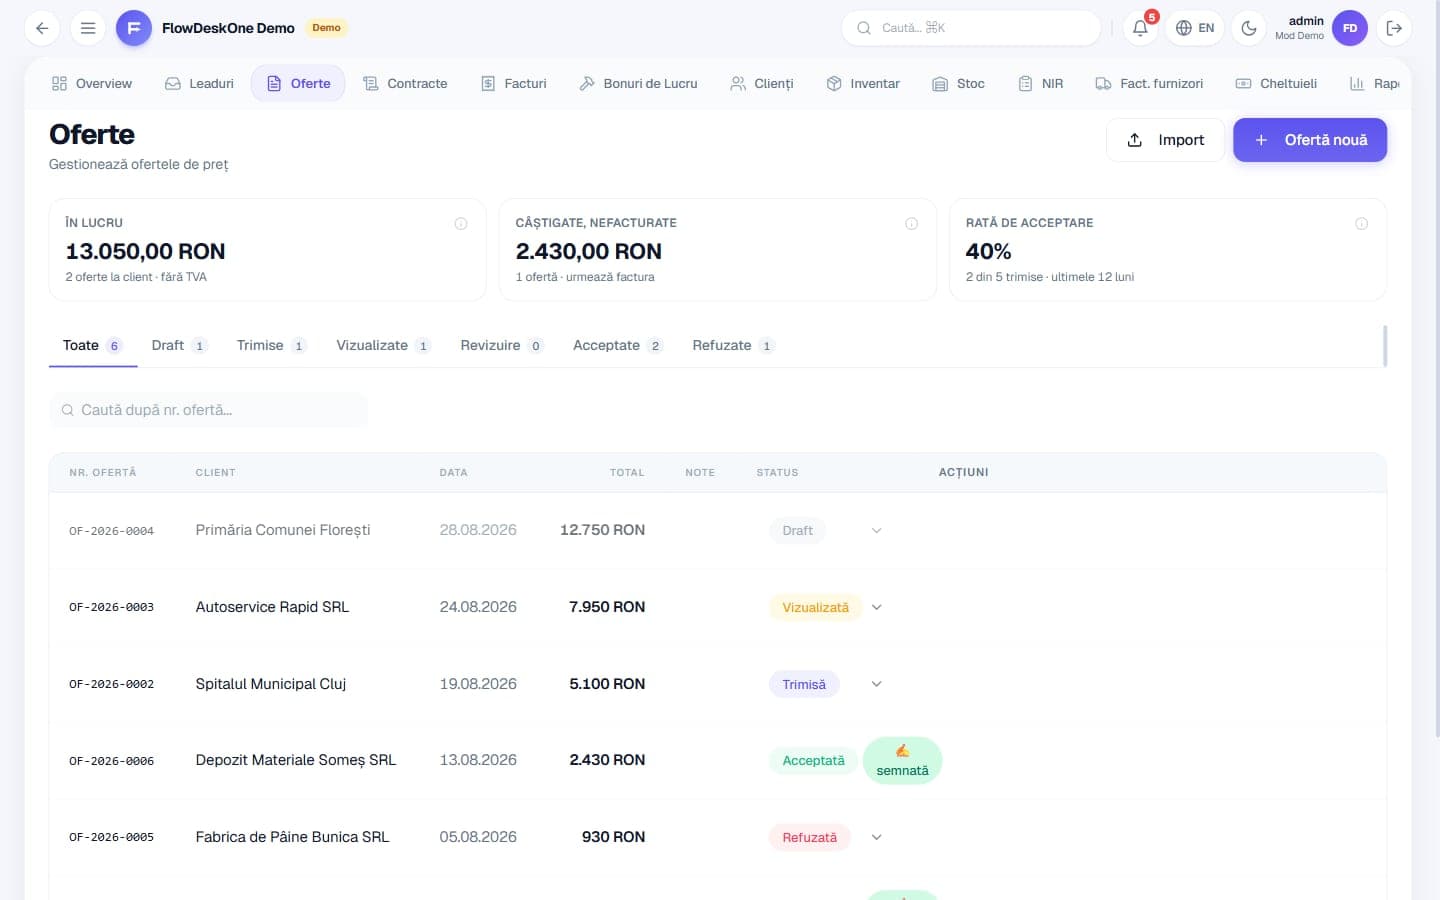Log out using the exit icon
Screen dimensions: 1440x900
[x=1394, y=28]
